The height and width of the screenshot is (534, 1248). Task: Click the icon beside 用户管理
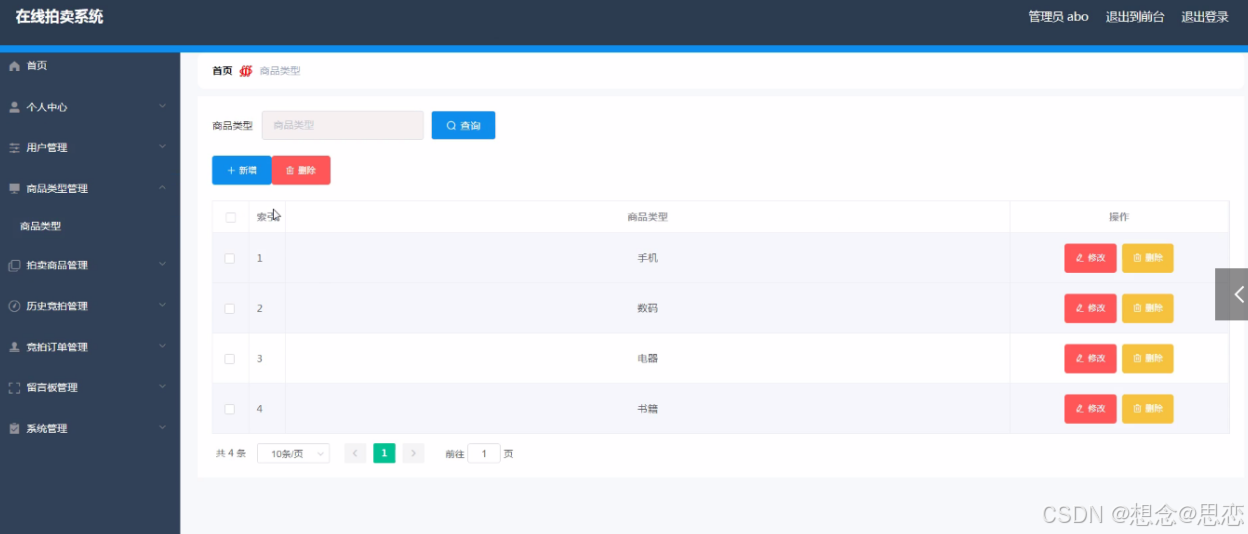[14, 148]
